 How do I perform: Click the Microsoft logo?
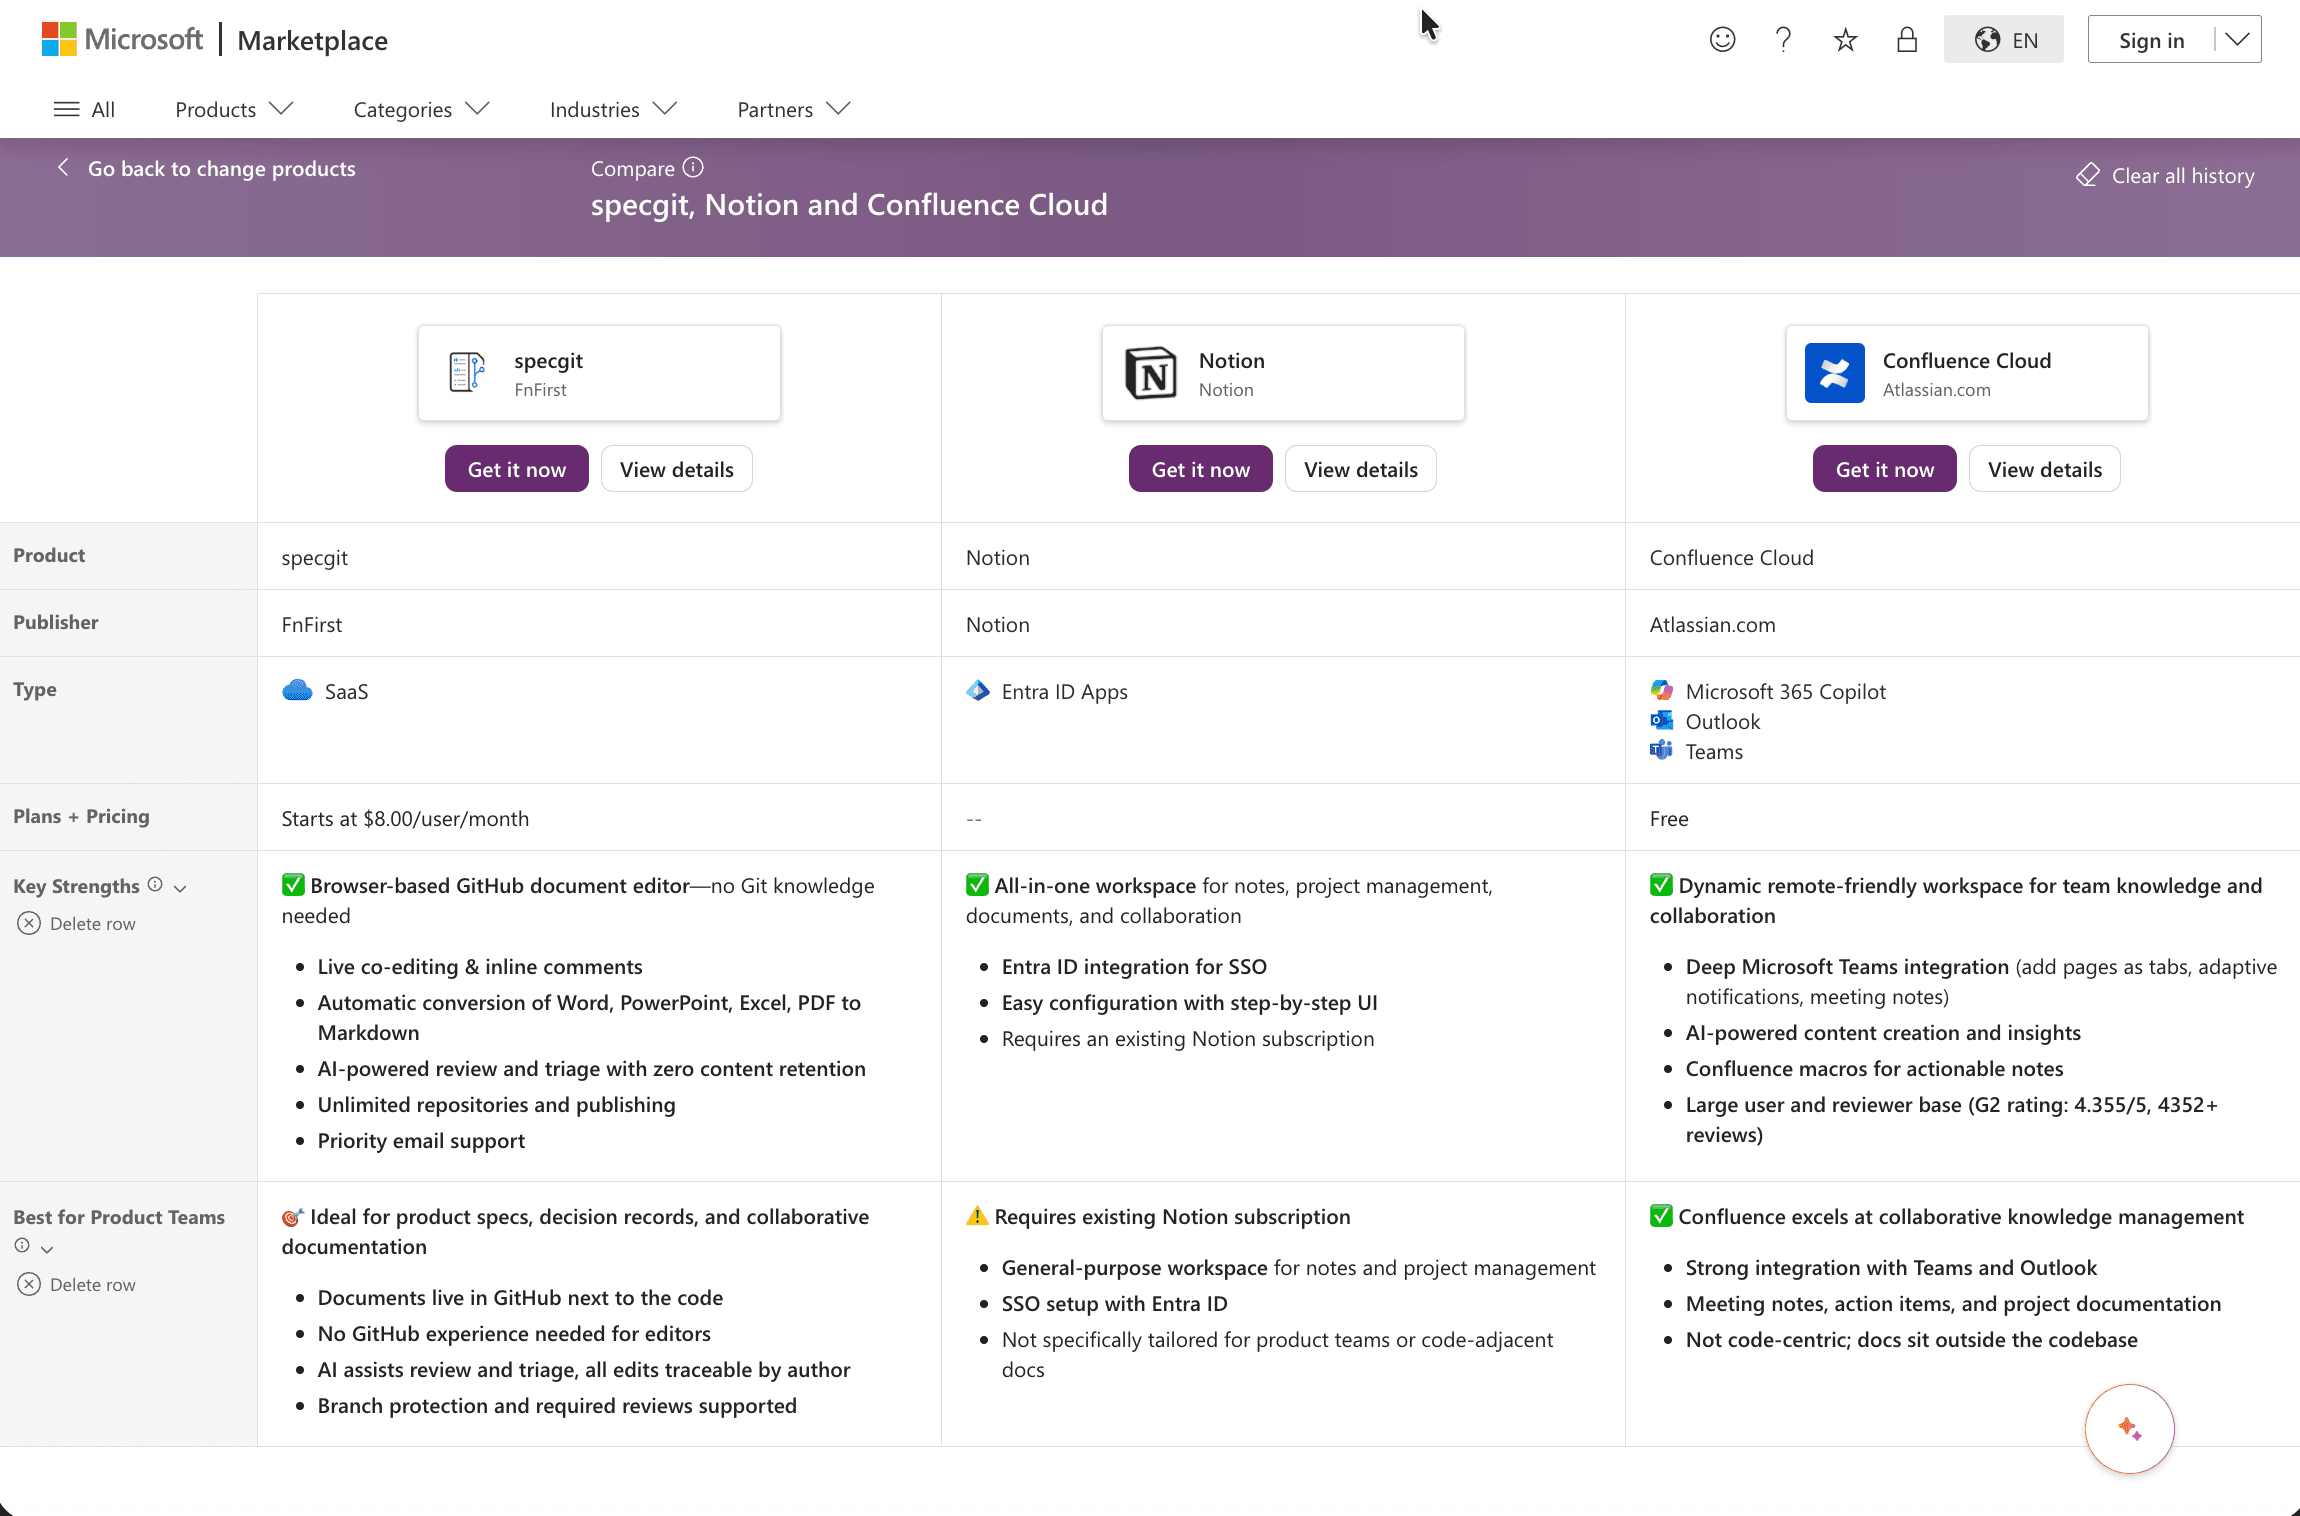click(122, 40)
